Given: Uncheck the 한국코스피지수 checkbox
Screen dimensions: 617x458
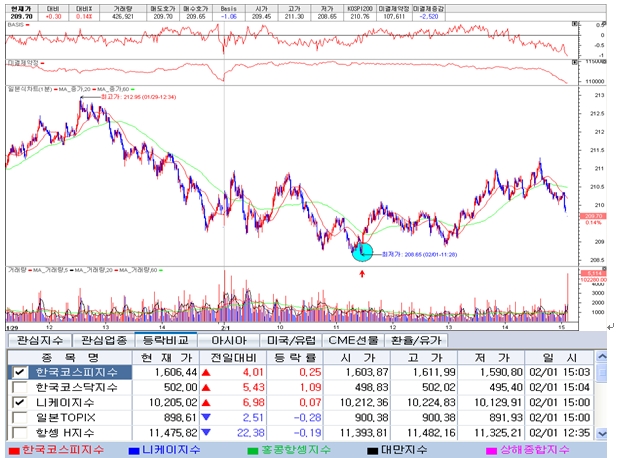Looking at the screenshot, I should pos(18,372).
